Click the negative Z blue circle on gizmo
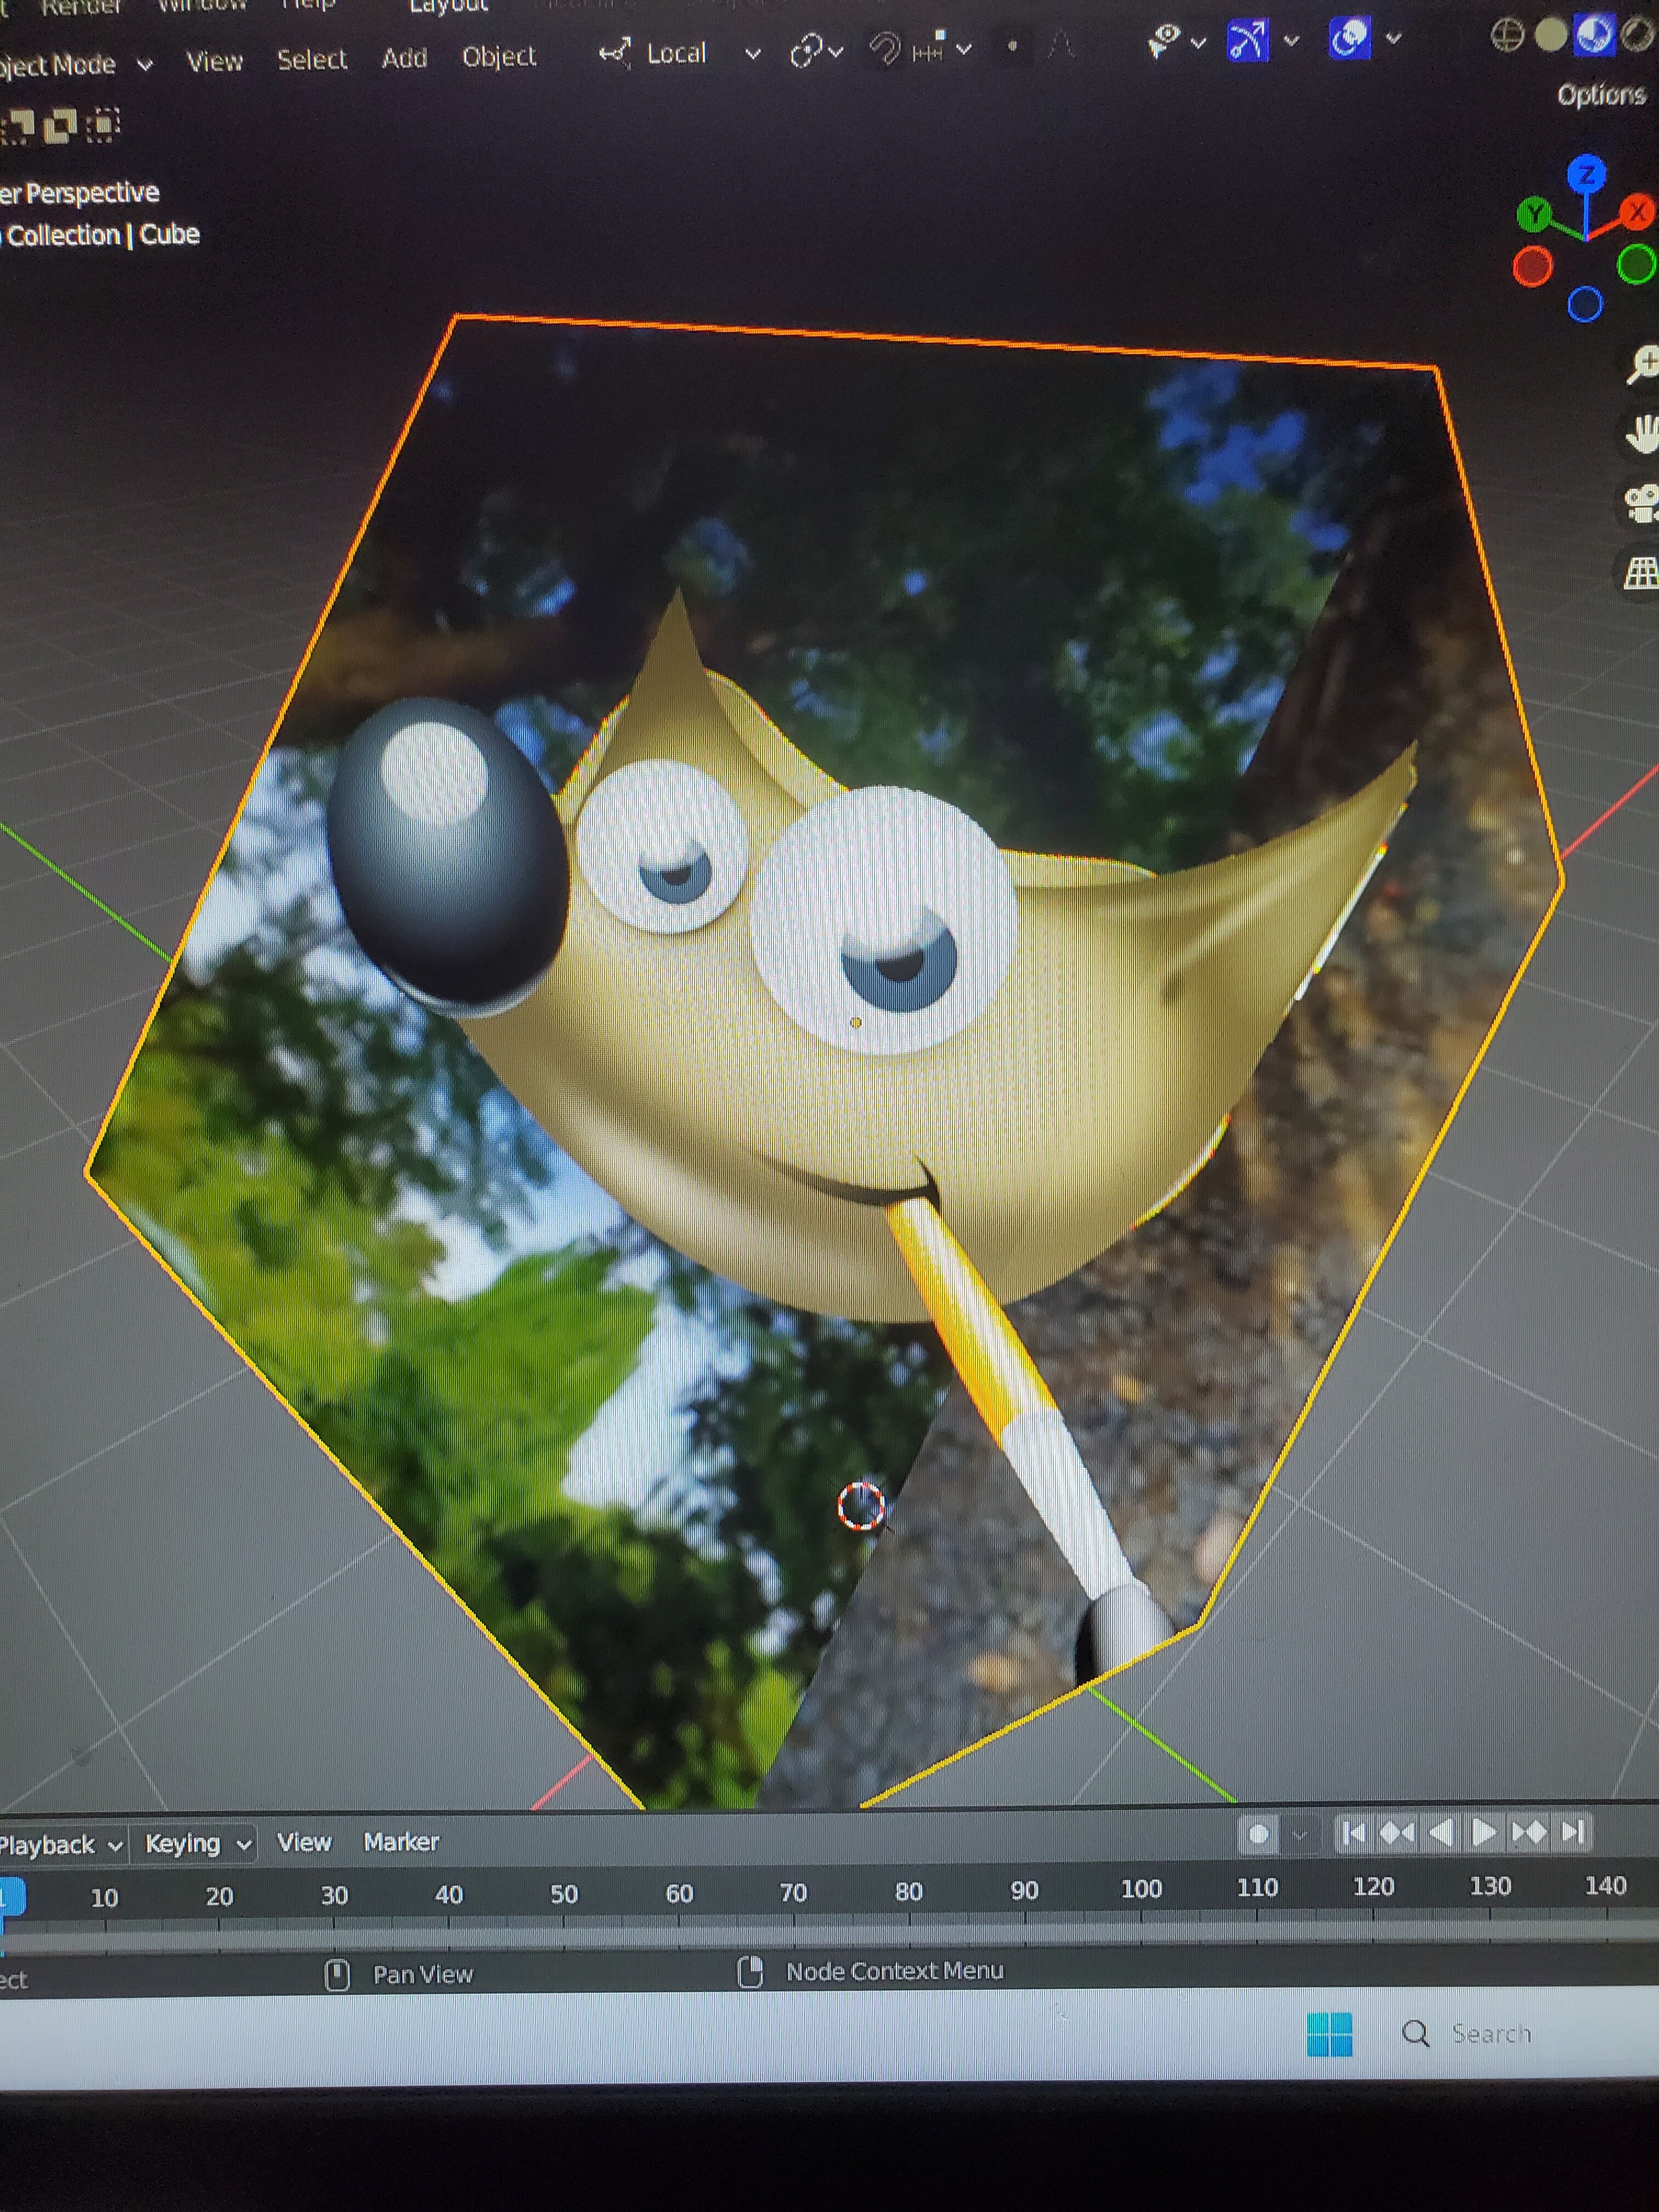Viewport: 1659px width, 2212px height. (1585, 304)
